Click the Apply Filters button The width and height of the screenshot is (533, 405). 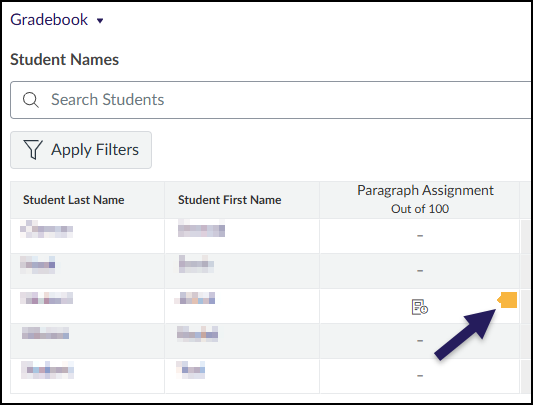tap(81, 150)
